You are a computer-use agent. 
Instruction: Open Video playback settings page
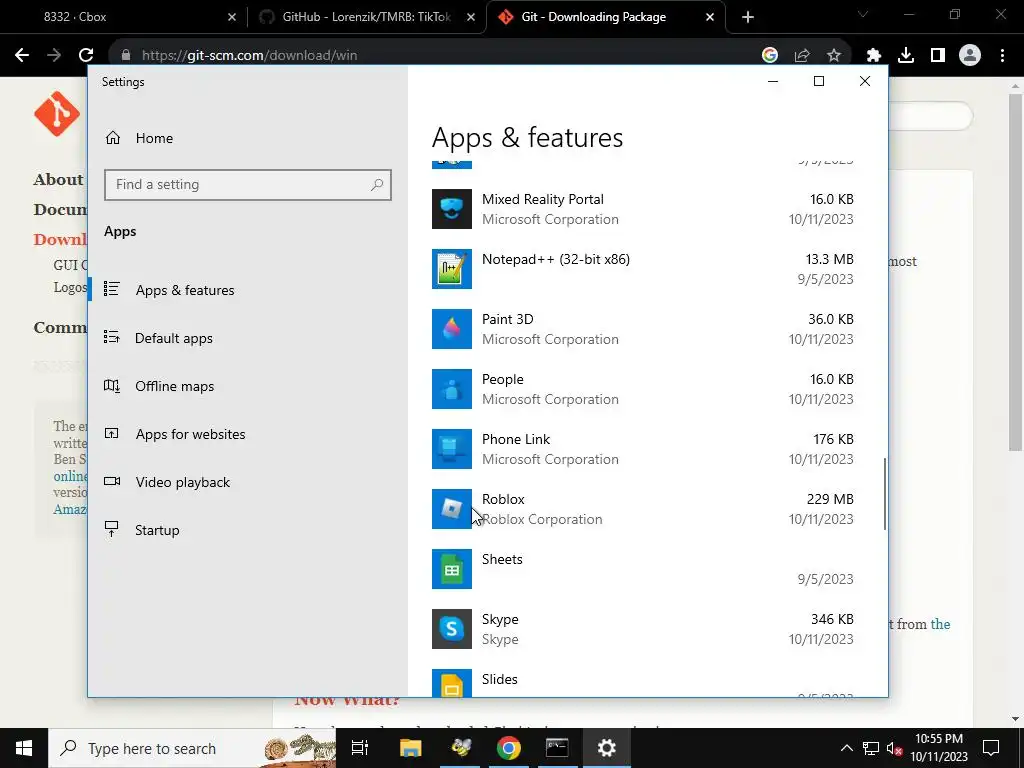tap(183, 483)
